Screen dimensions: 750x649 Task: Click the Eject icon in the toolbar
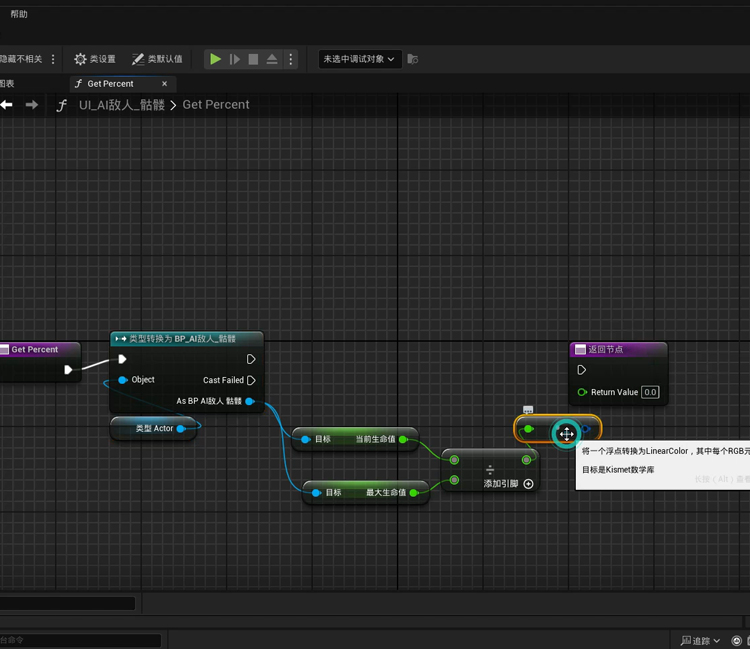[272, 60]
